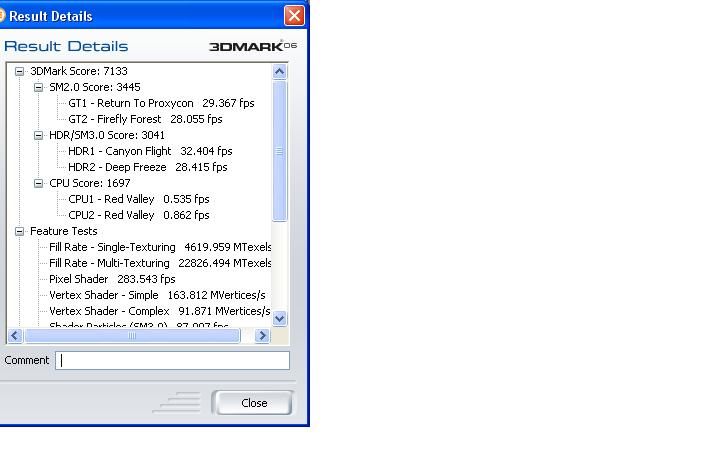Click inside the Comment text field

pos(172,360)
